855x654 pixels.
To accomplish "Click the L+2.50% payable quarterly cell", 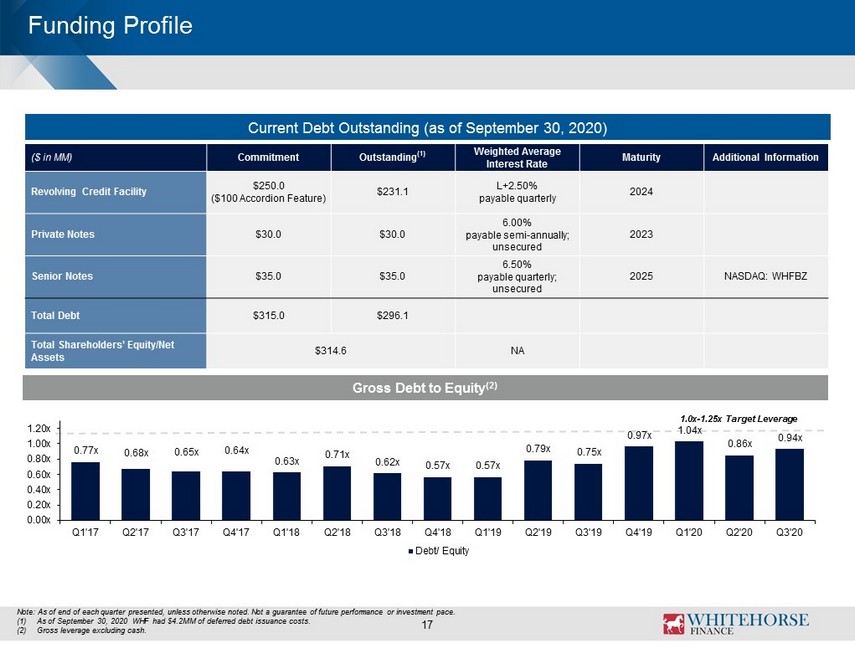I will [517, 192].
